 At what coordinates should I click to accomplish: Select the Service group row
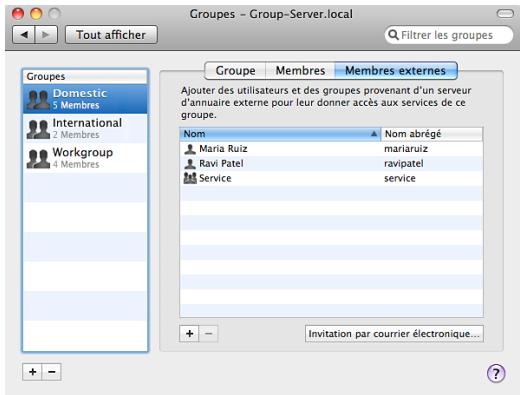click(x=331, y=178)
